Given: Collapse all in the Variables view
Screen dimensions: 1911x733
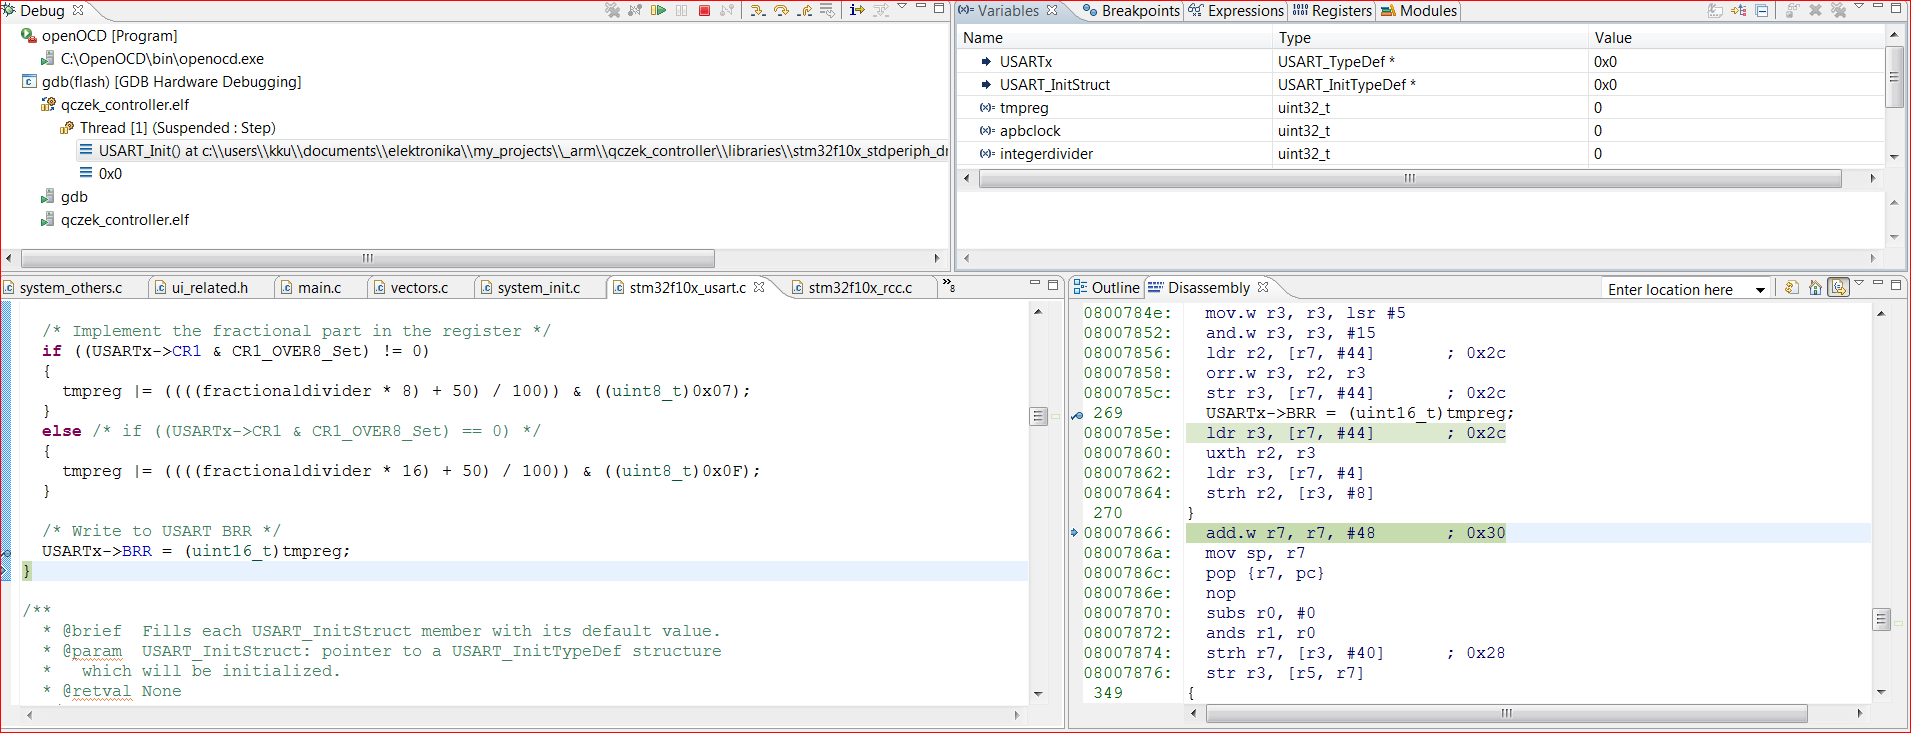Looking at the screenshot, I should [1762, 10].
